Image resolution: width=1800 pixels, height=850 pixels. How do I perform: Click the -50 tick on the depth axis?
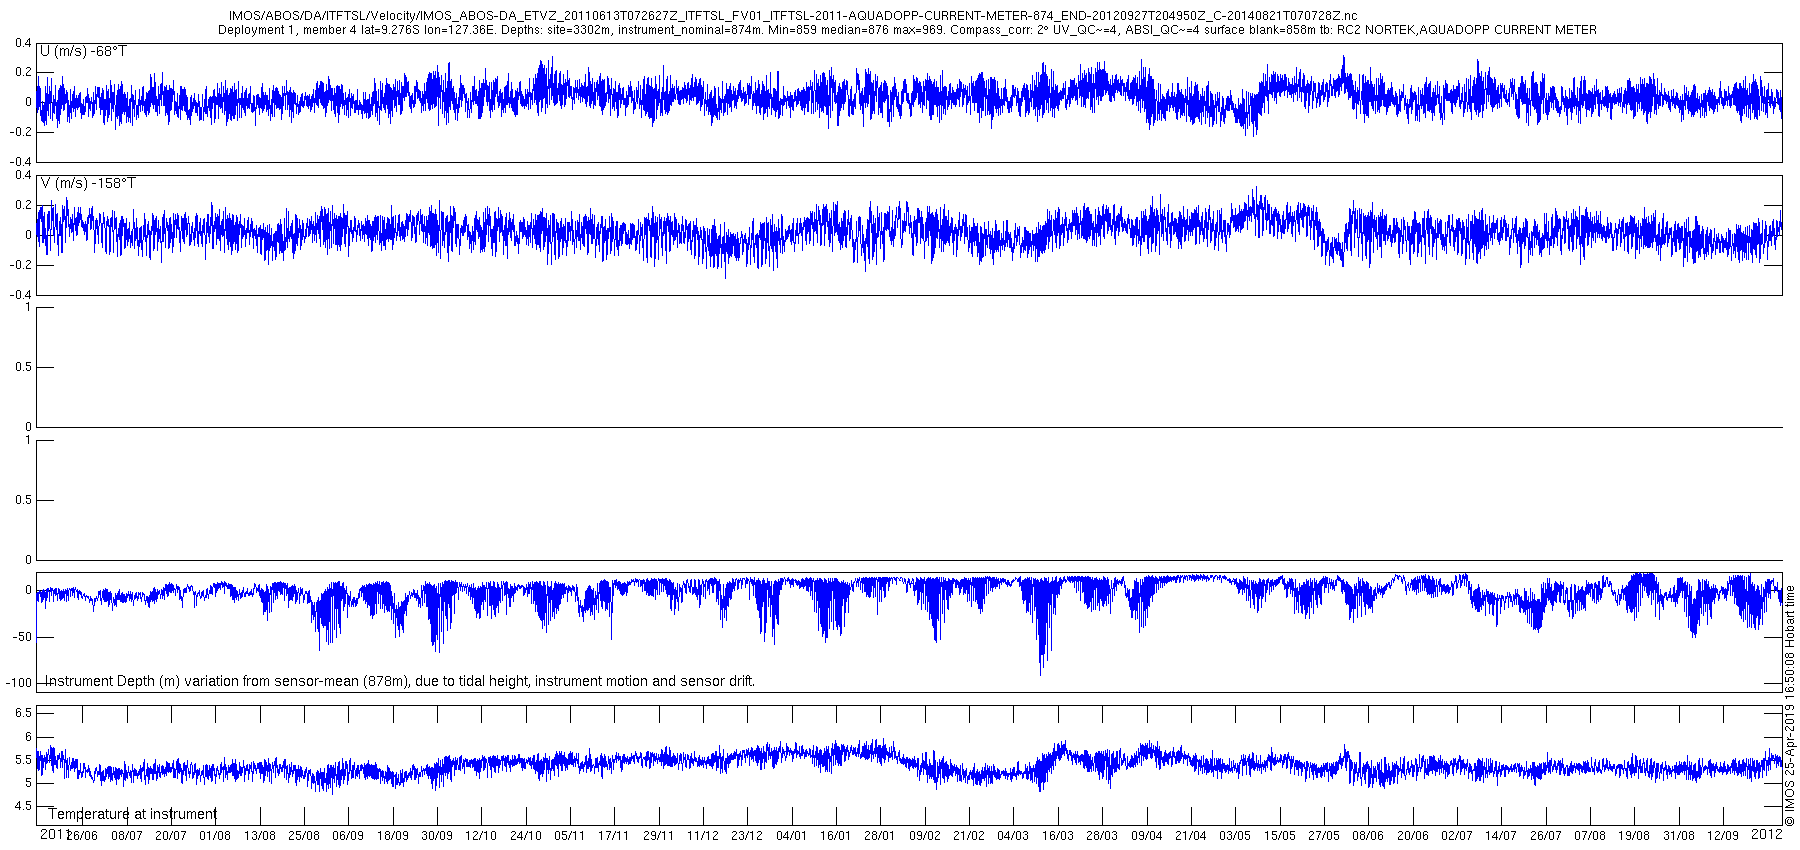21,636
